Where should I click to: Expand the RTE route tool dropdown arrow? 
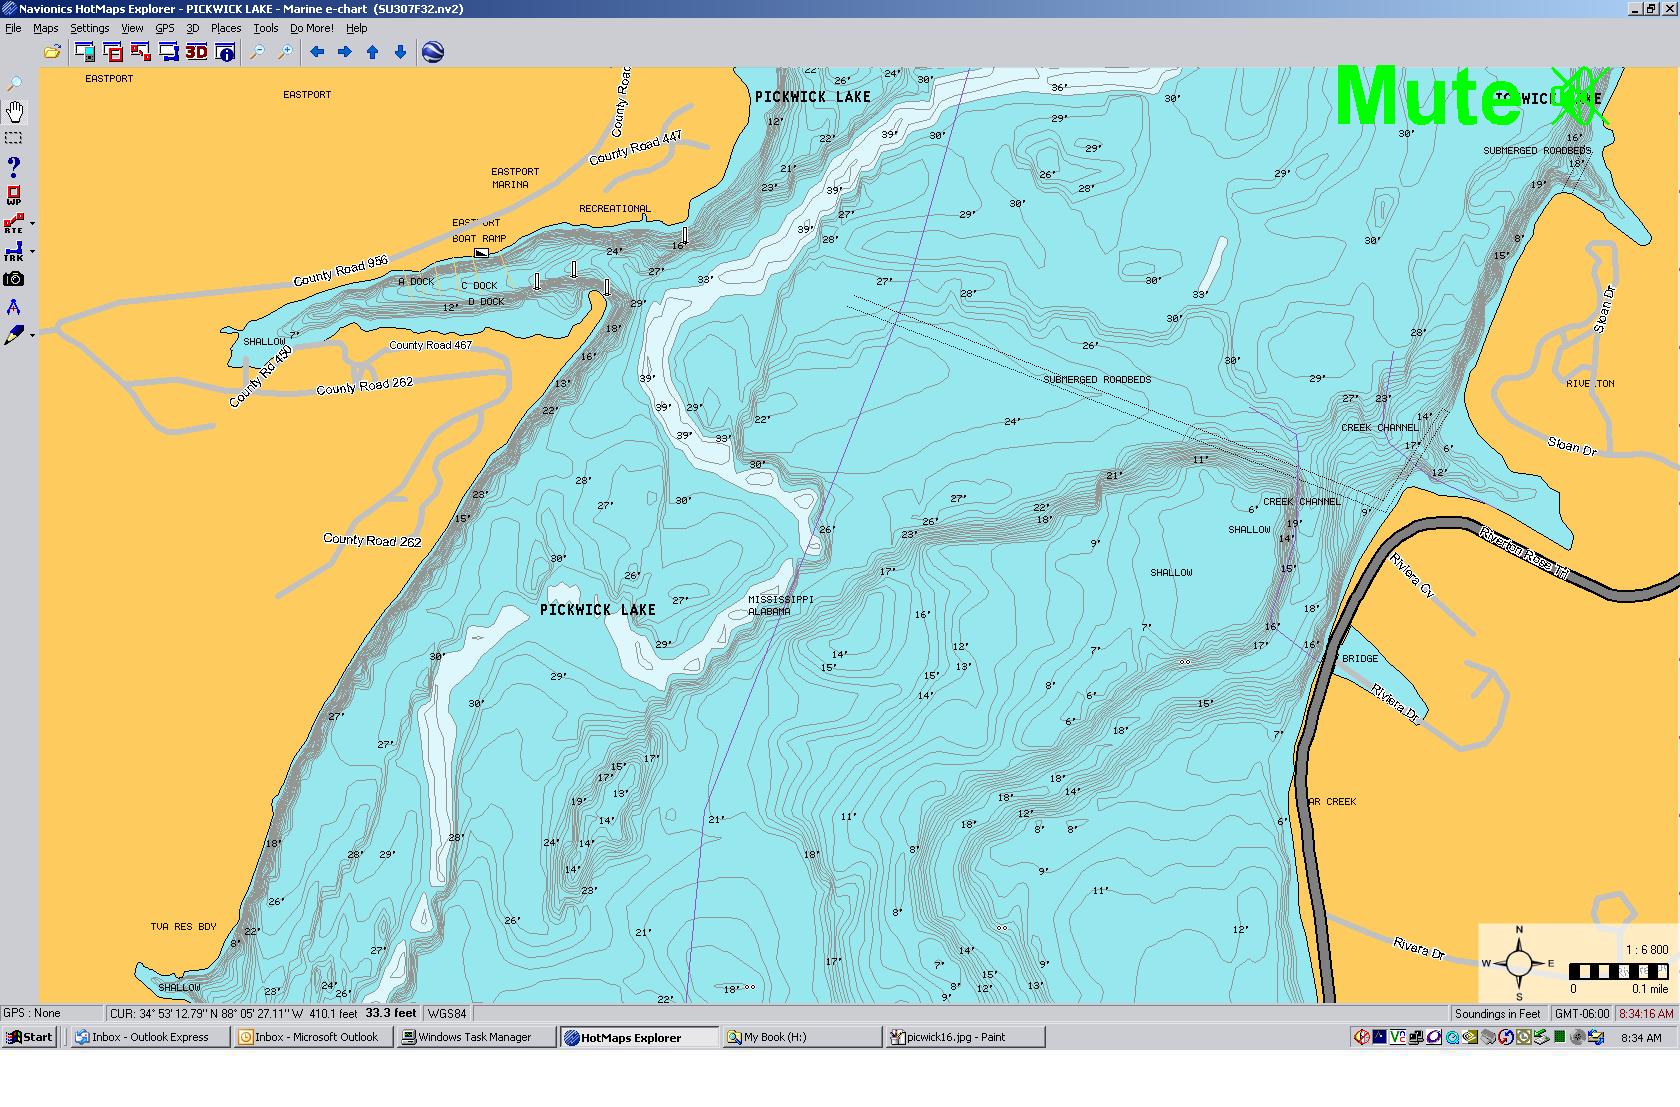click(33, 224)
